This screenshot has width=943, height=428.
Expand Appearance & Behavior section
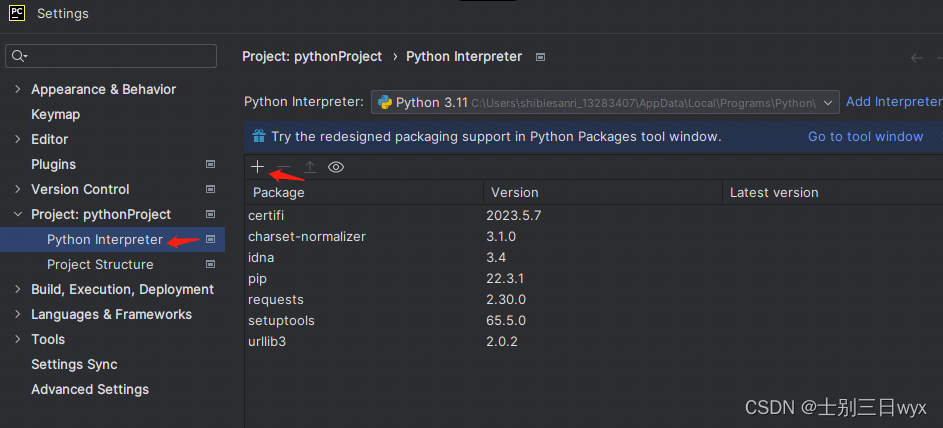pyautogui.click(x=17, y=89)
